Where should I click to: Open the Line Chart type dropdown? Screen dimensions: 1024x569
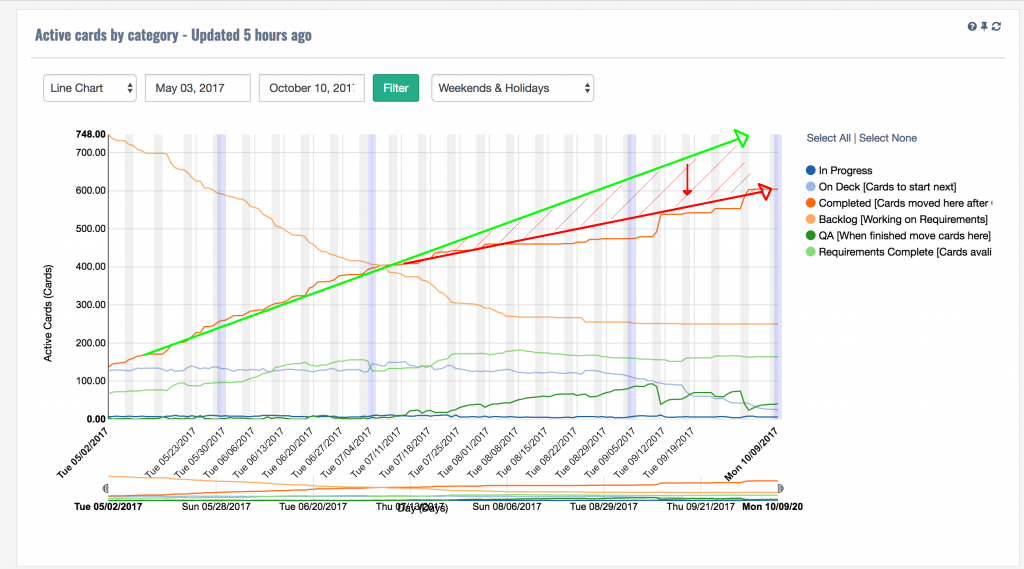89,88
